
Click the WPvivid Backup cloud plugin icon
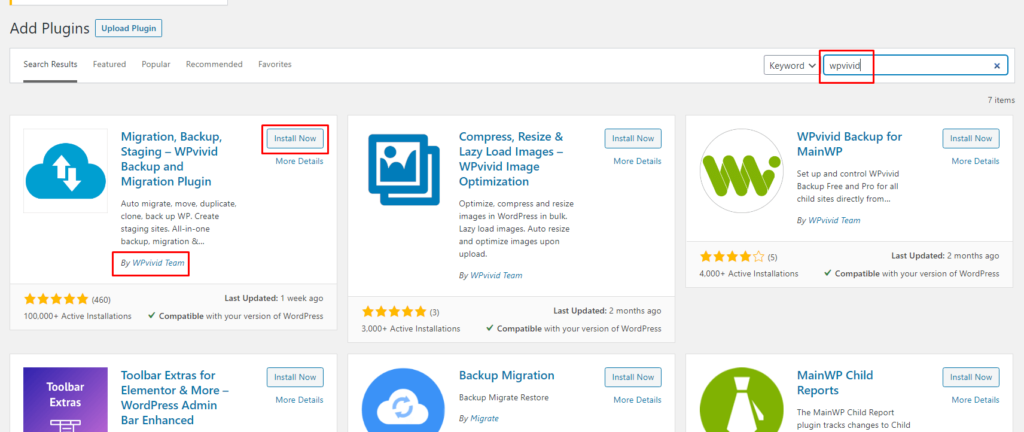(65, 170)
